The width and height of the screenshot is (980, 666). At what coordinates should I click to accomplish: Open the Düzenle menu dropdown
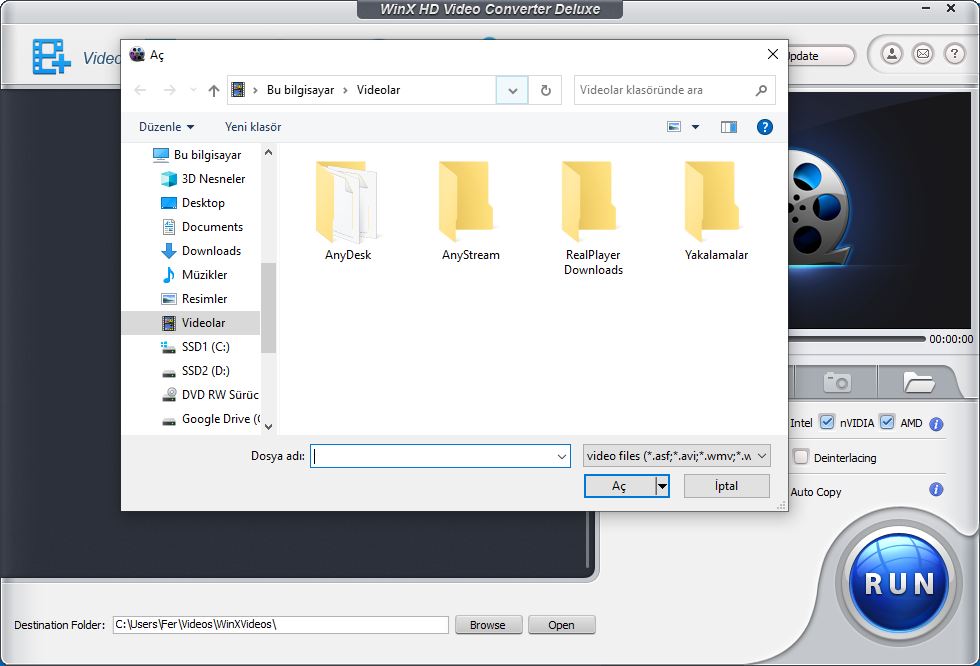(166, 127)
